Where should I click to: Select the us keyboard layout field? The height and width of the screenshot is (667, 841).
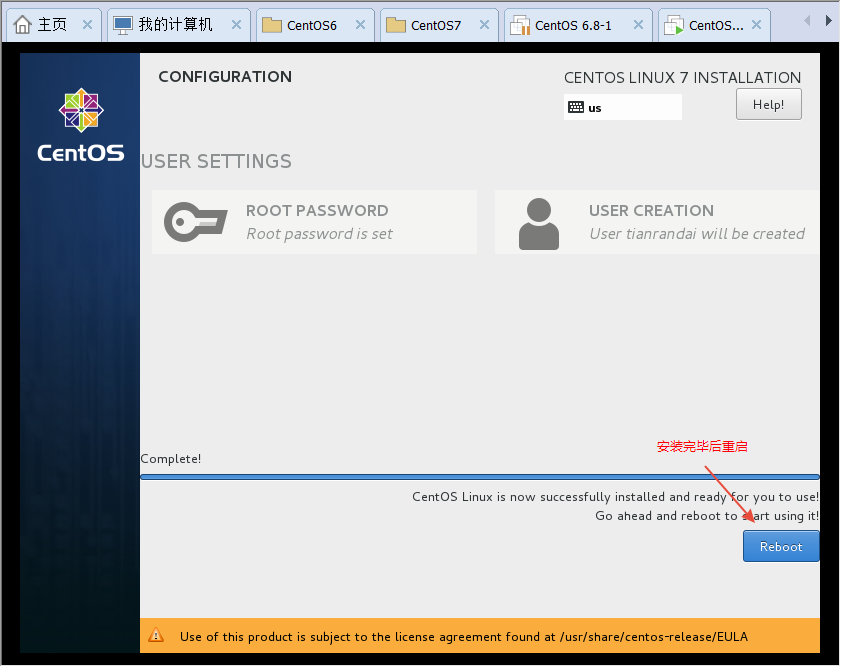click(x=622, y=107)
